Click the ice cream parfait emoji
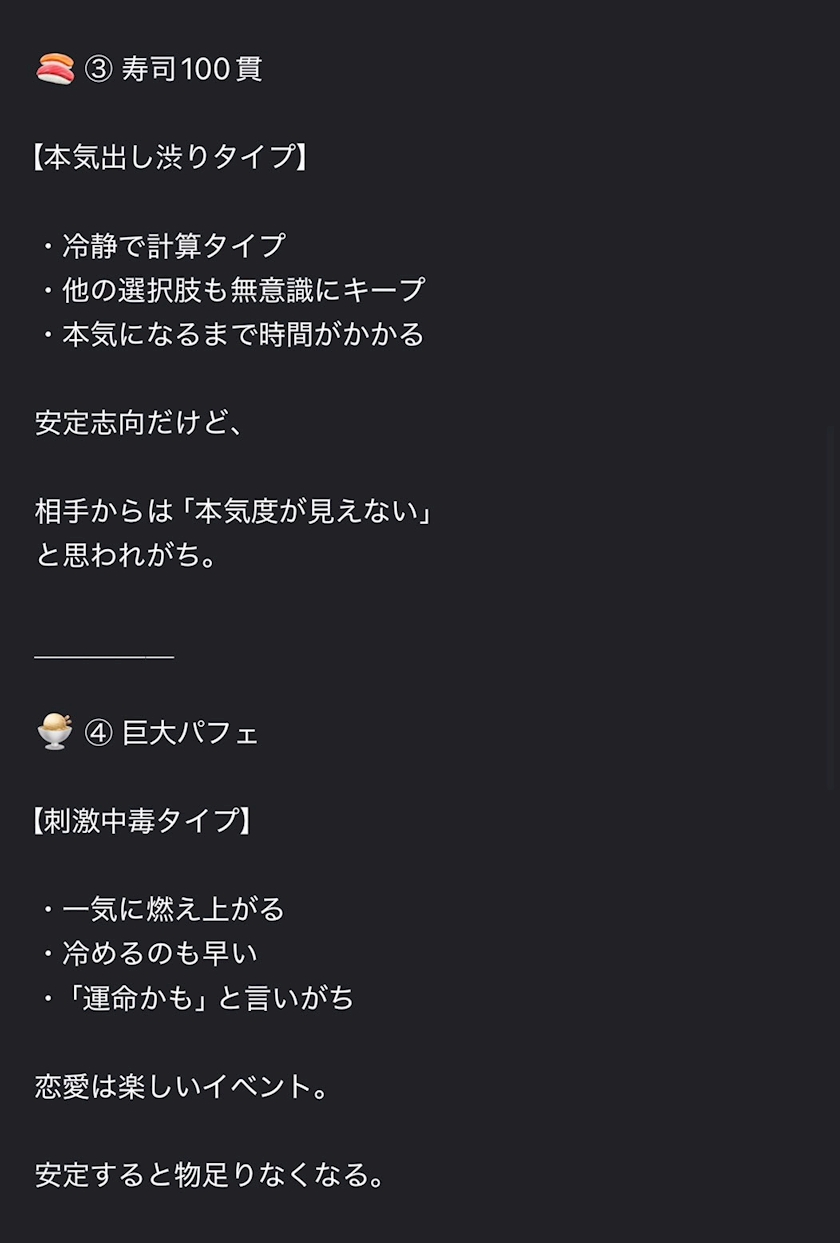 [x=55, y=732]
